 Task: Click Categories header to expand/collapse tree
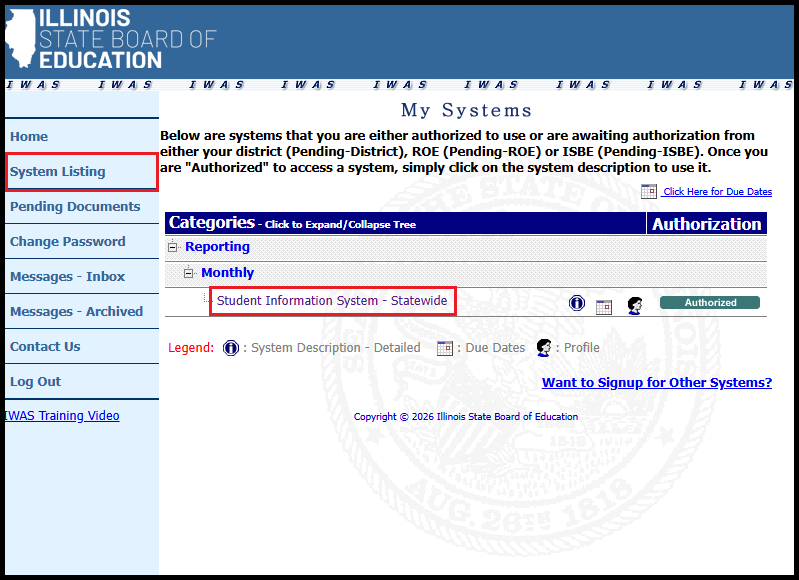click(x=292, y=223)
